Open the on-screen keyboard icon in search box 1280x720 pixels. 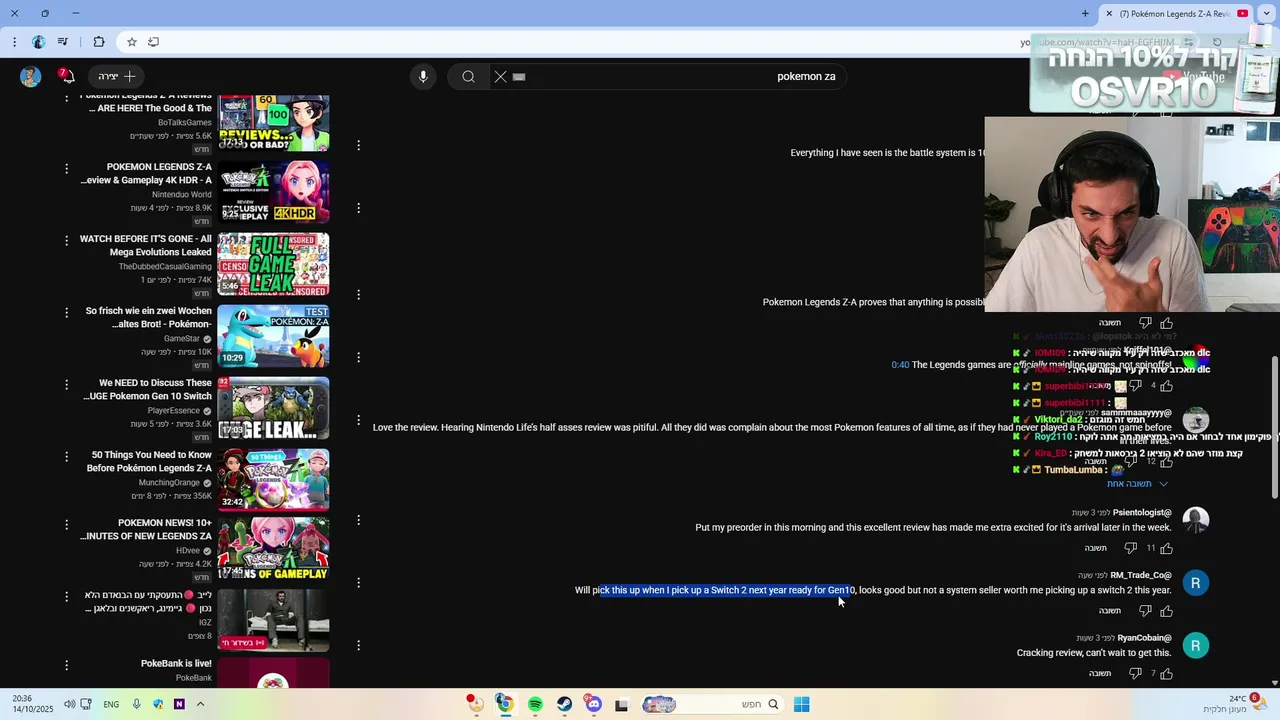point(519,76)
